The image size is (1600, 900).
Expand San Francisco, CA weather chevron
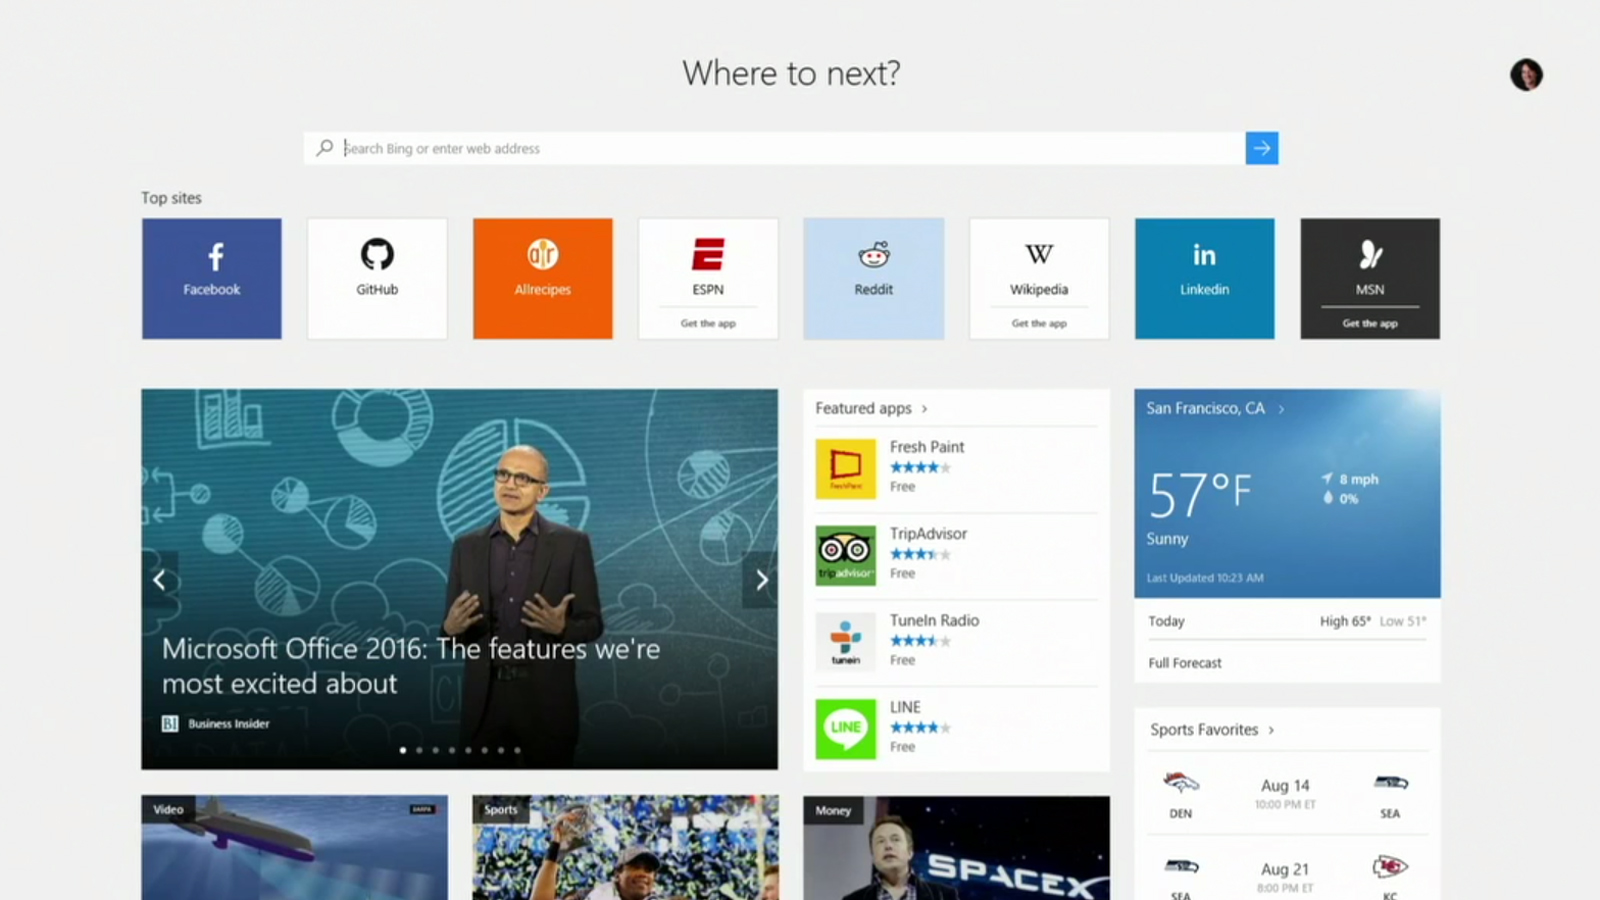(1281, 409)
